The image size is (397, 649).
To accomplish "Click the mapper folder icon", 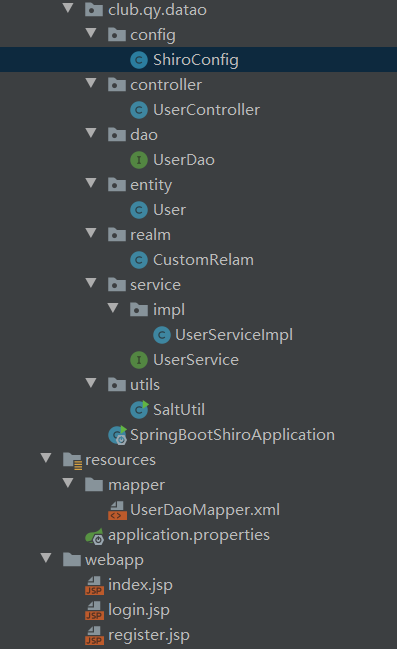I will click(x=94, y=485).
